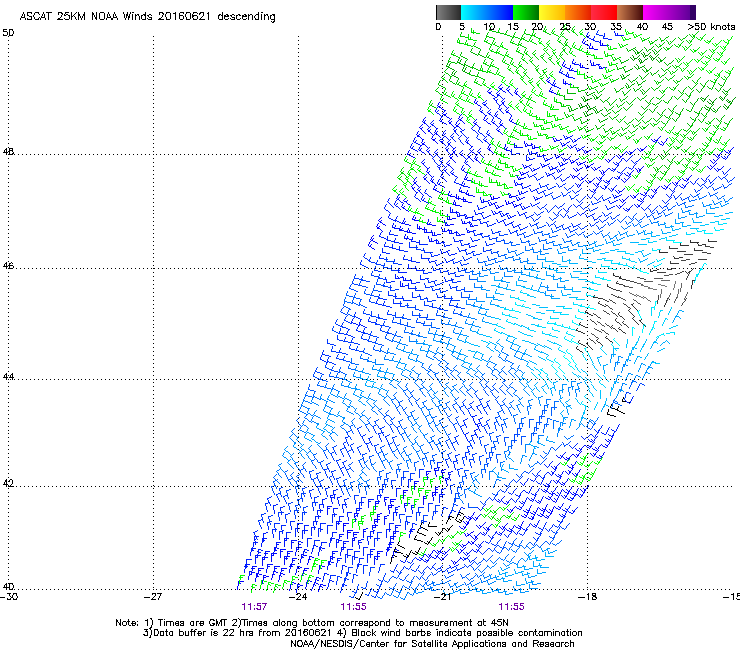This screenshot has height=650, width=740.
Task: Click the note about black wind barbs contamination
Action: click(x=460, y=633)
